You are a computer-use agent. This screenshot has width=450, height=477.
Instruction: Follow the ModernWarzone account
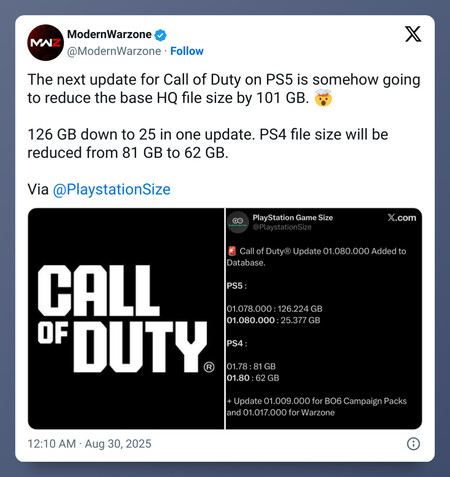(187, 51)
